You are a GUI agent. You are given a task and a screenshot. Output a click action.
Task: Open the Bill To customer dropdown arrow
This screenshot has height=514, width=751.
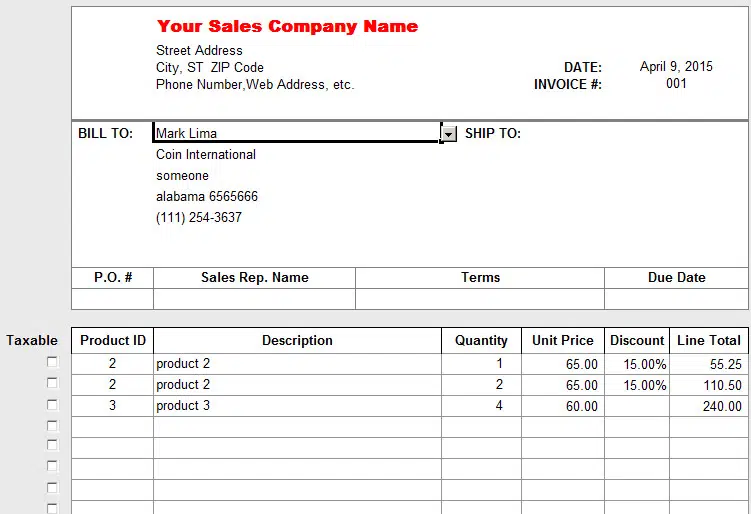[448, 133]
